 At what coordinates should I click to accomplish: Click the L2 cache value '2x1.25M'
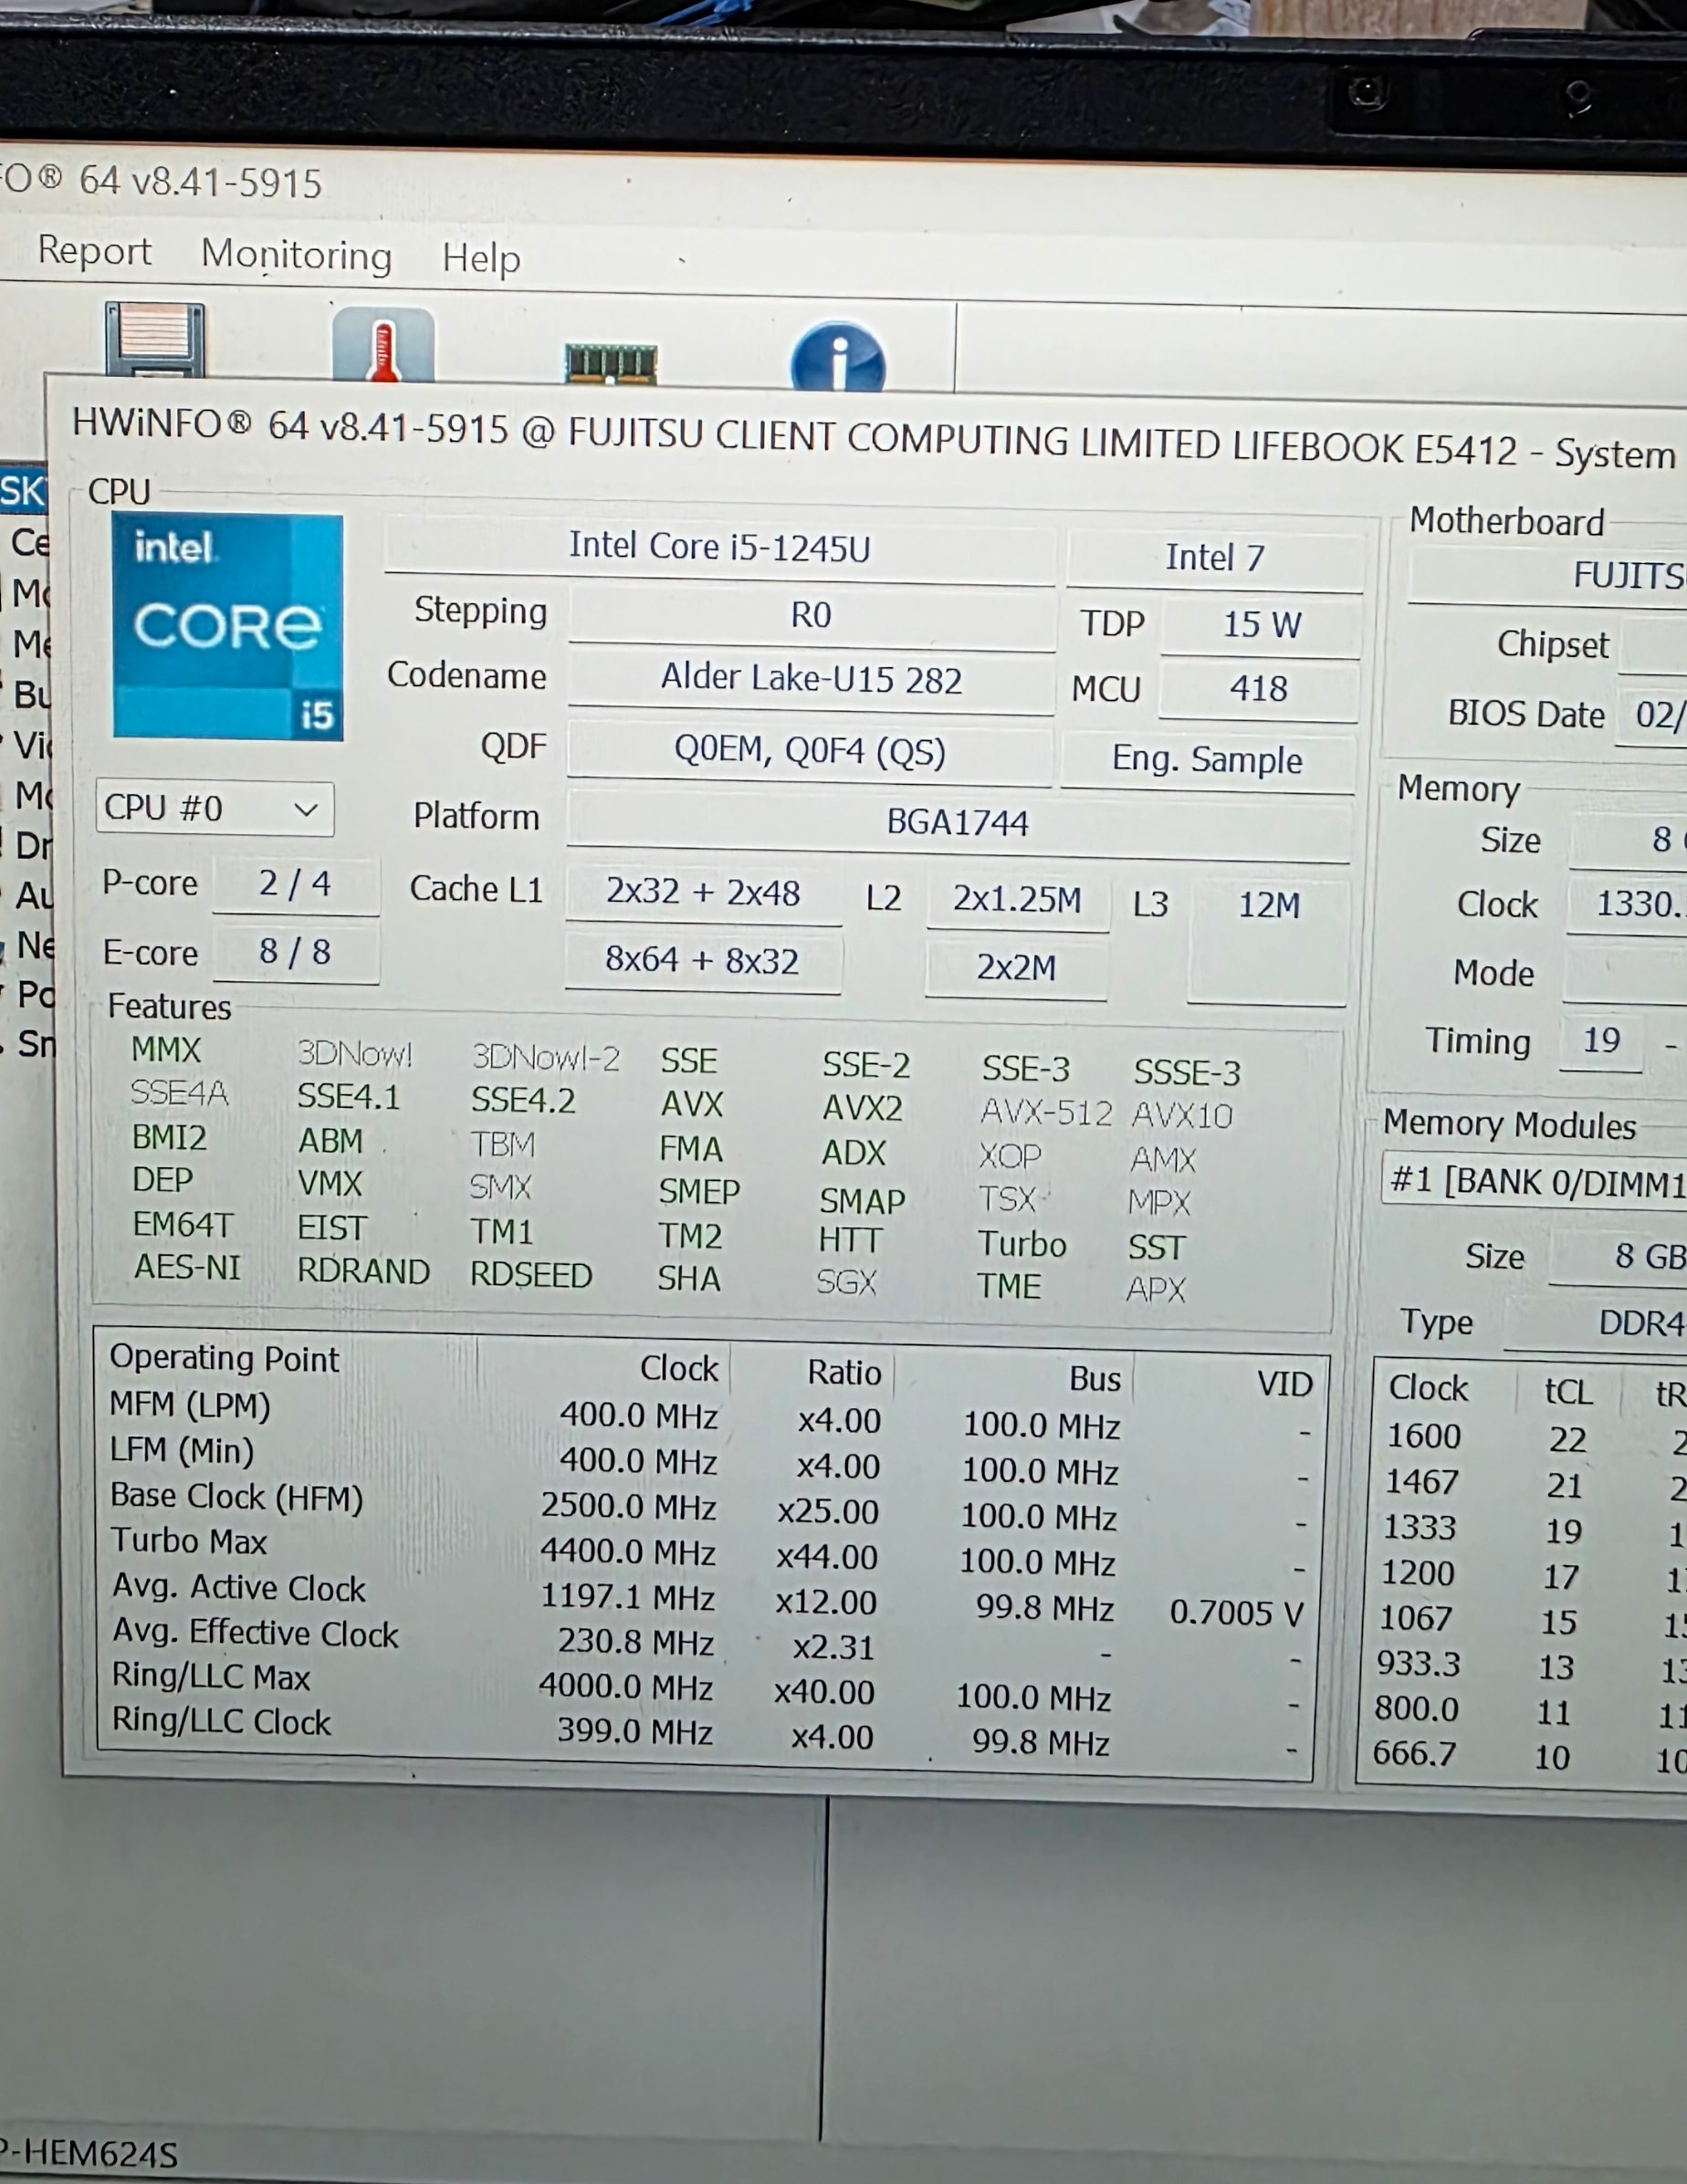1017,900
